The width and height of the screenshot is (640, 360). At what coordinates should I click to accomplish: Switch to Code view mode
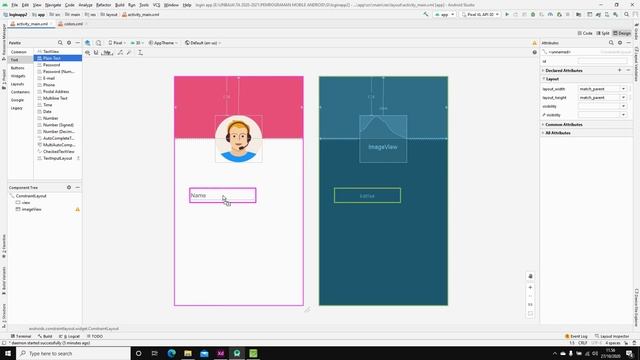(585, 33)
